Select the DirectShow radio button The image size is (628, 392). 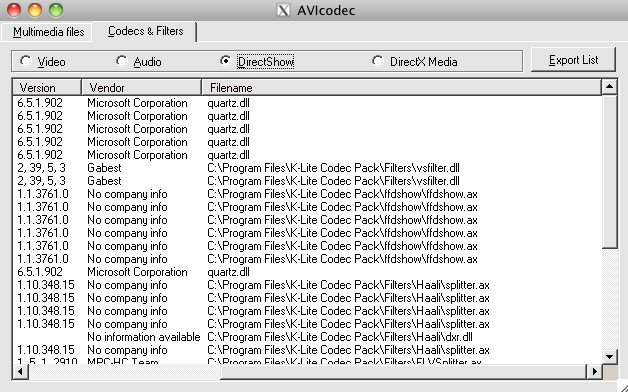[x=257, y=62]
